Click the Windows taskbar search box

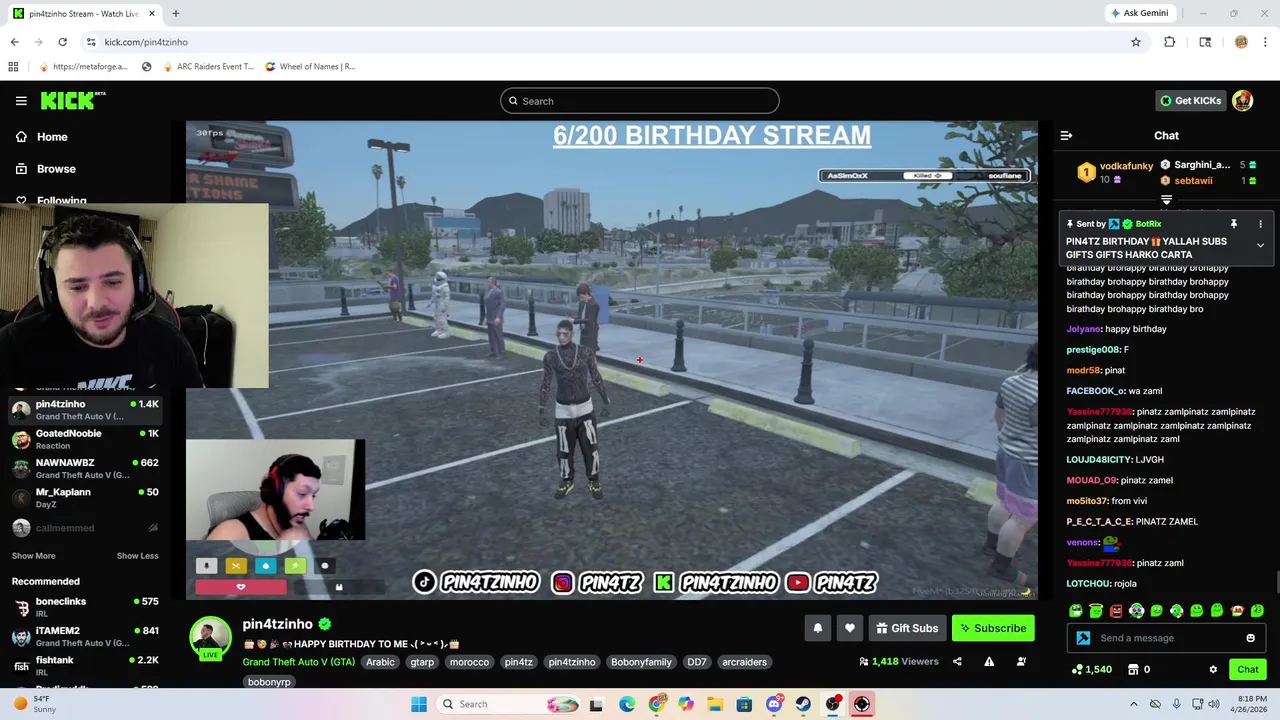coord(508,704)
